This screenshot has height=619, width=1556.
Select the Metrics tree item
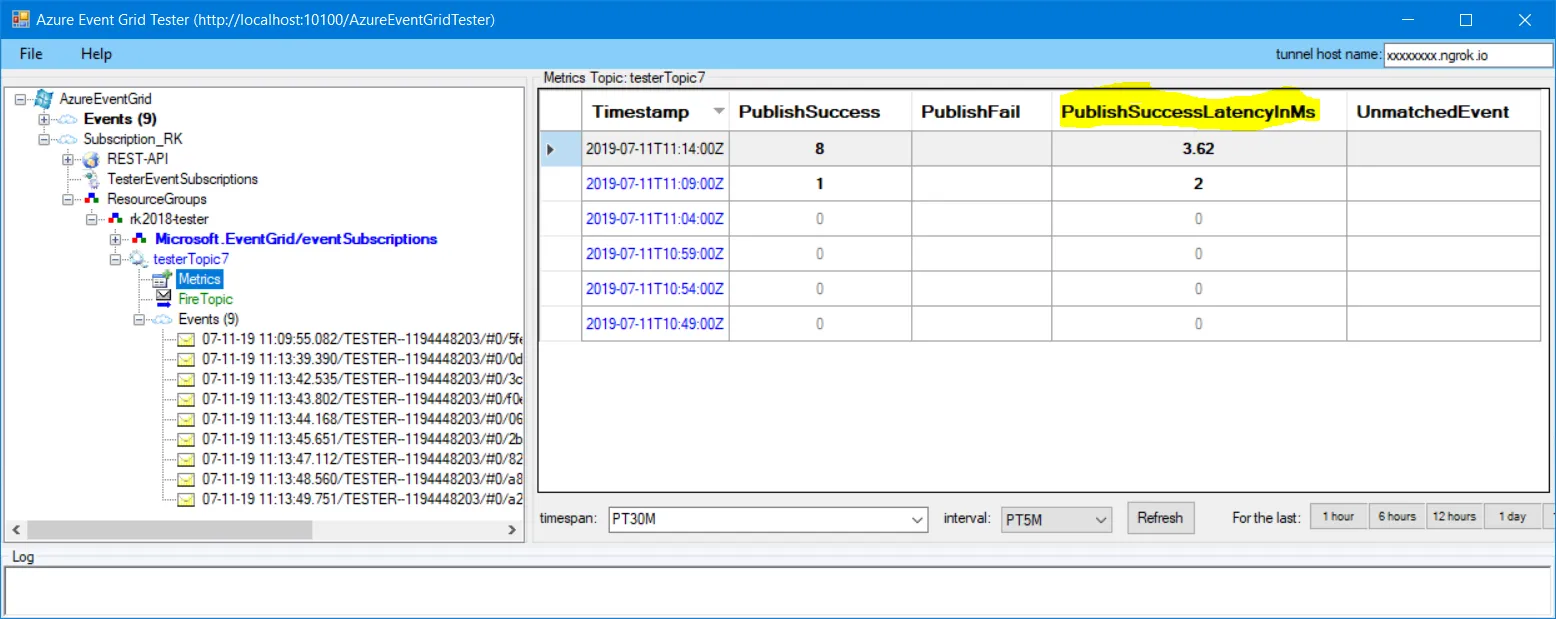click(199, 279)
